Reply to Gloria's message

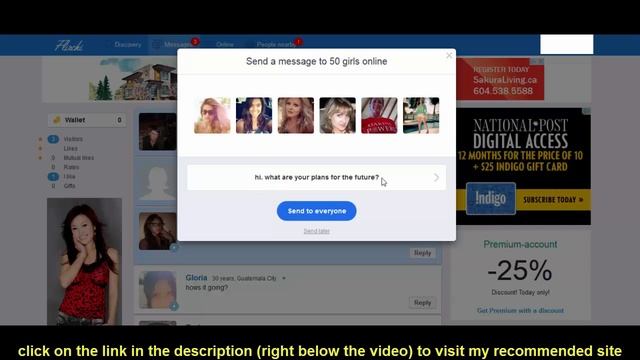(422, 303)
